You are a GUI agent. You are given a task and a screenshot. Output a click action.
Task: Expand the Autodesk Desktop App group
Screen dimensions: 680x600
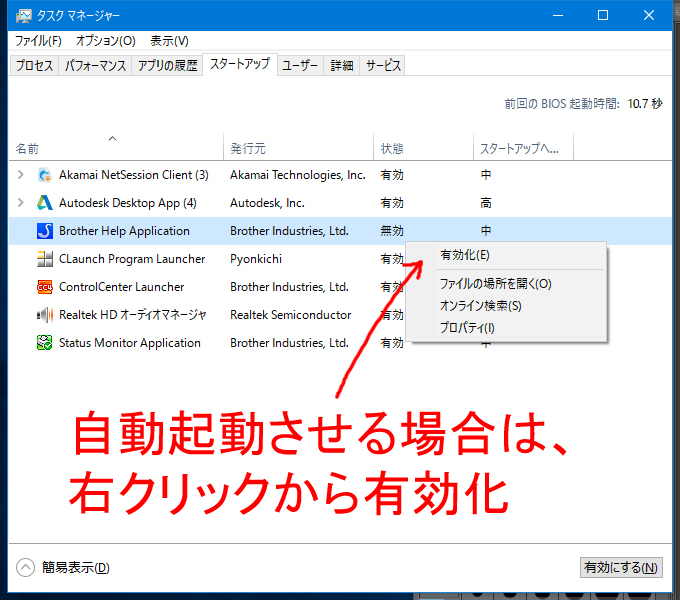(x=20, y=203)
